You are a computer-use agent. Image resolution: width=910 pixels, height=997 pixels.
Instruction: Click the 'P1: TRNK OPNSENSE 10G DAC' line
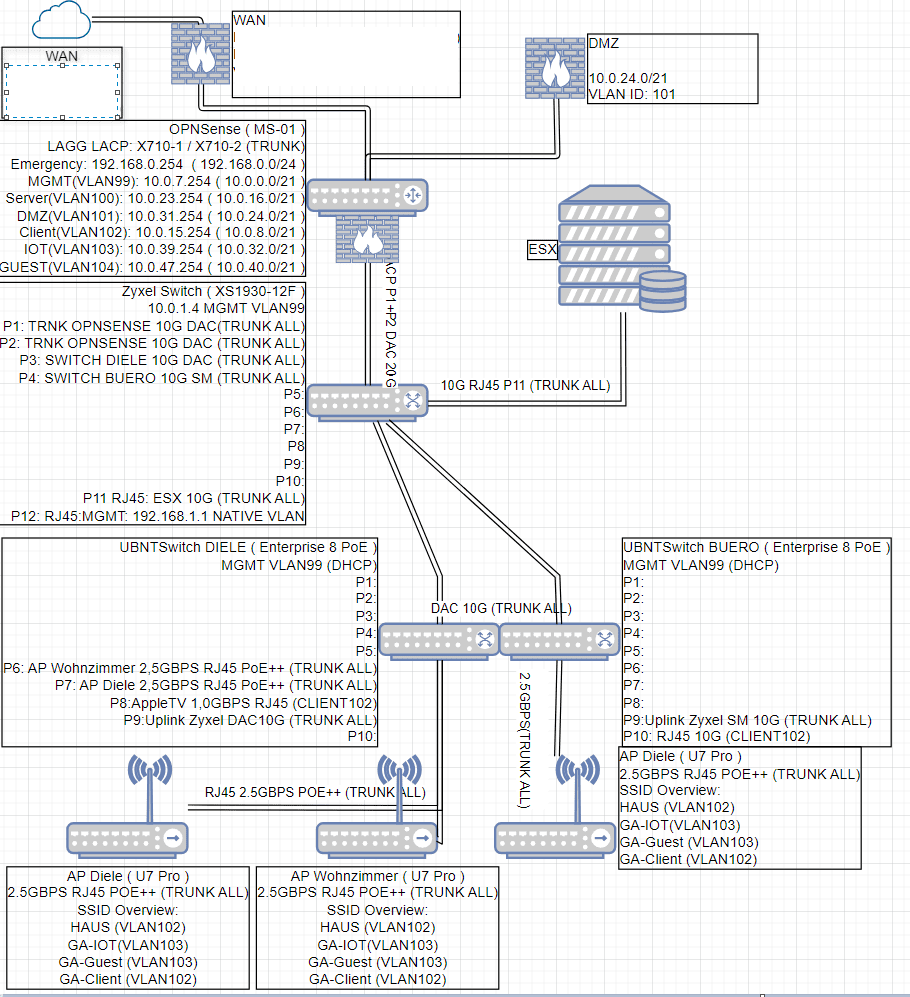point(154,326)
